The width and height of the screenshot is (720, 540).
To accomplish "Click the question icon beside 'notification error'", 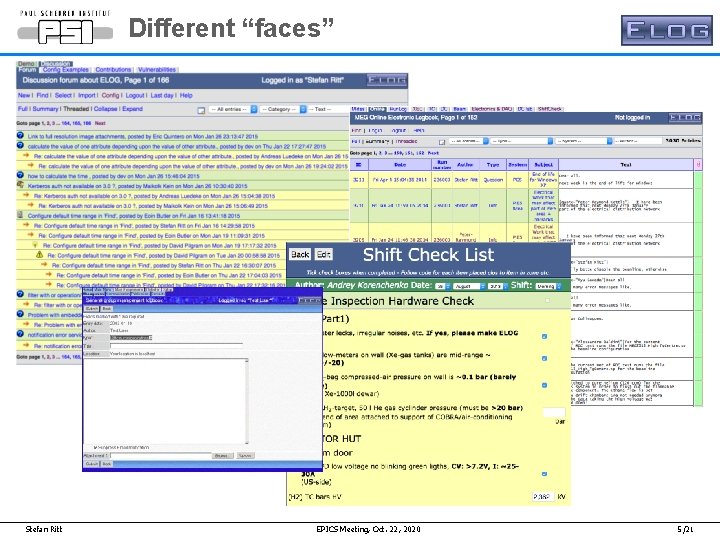I will (20, 334).
